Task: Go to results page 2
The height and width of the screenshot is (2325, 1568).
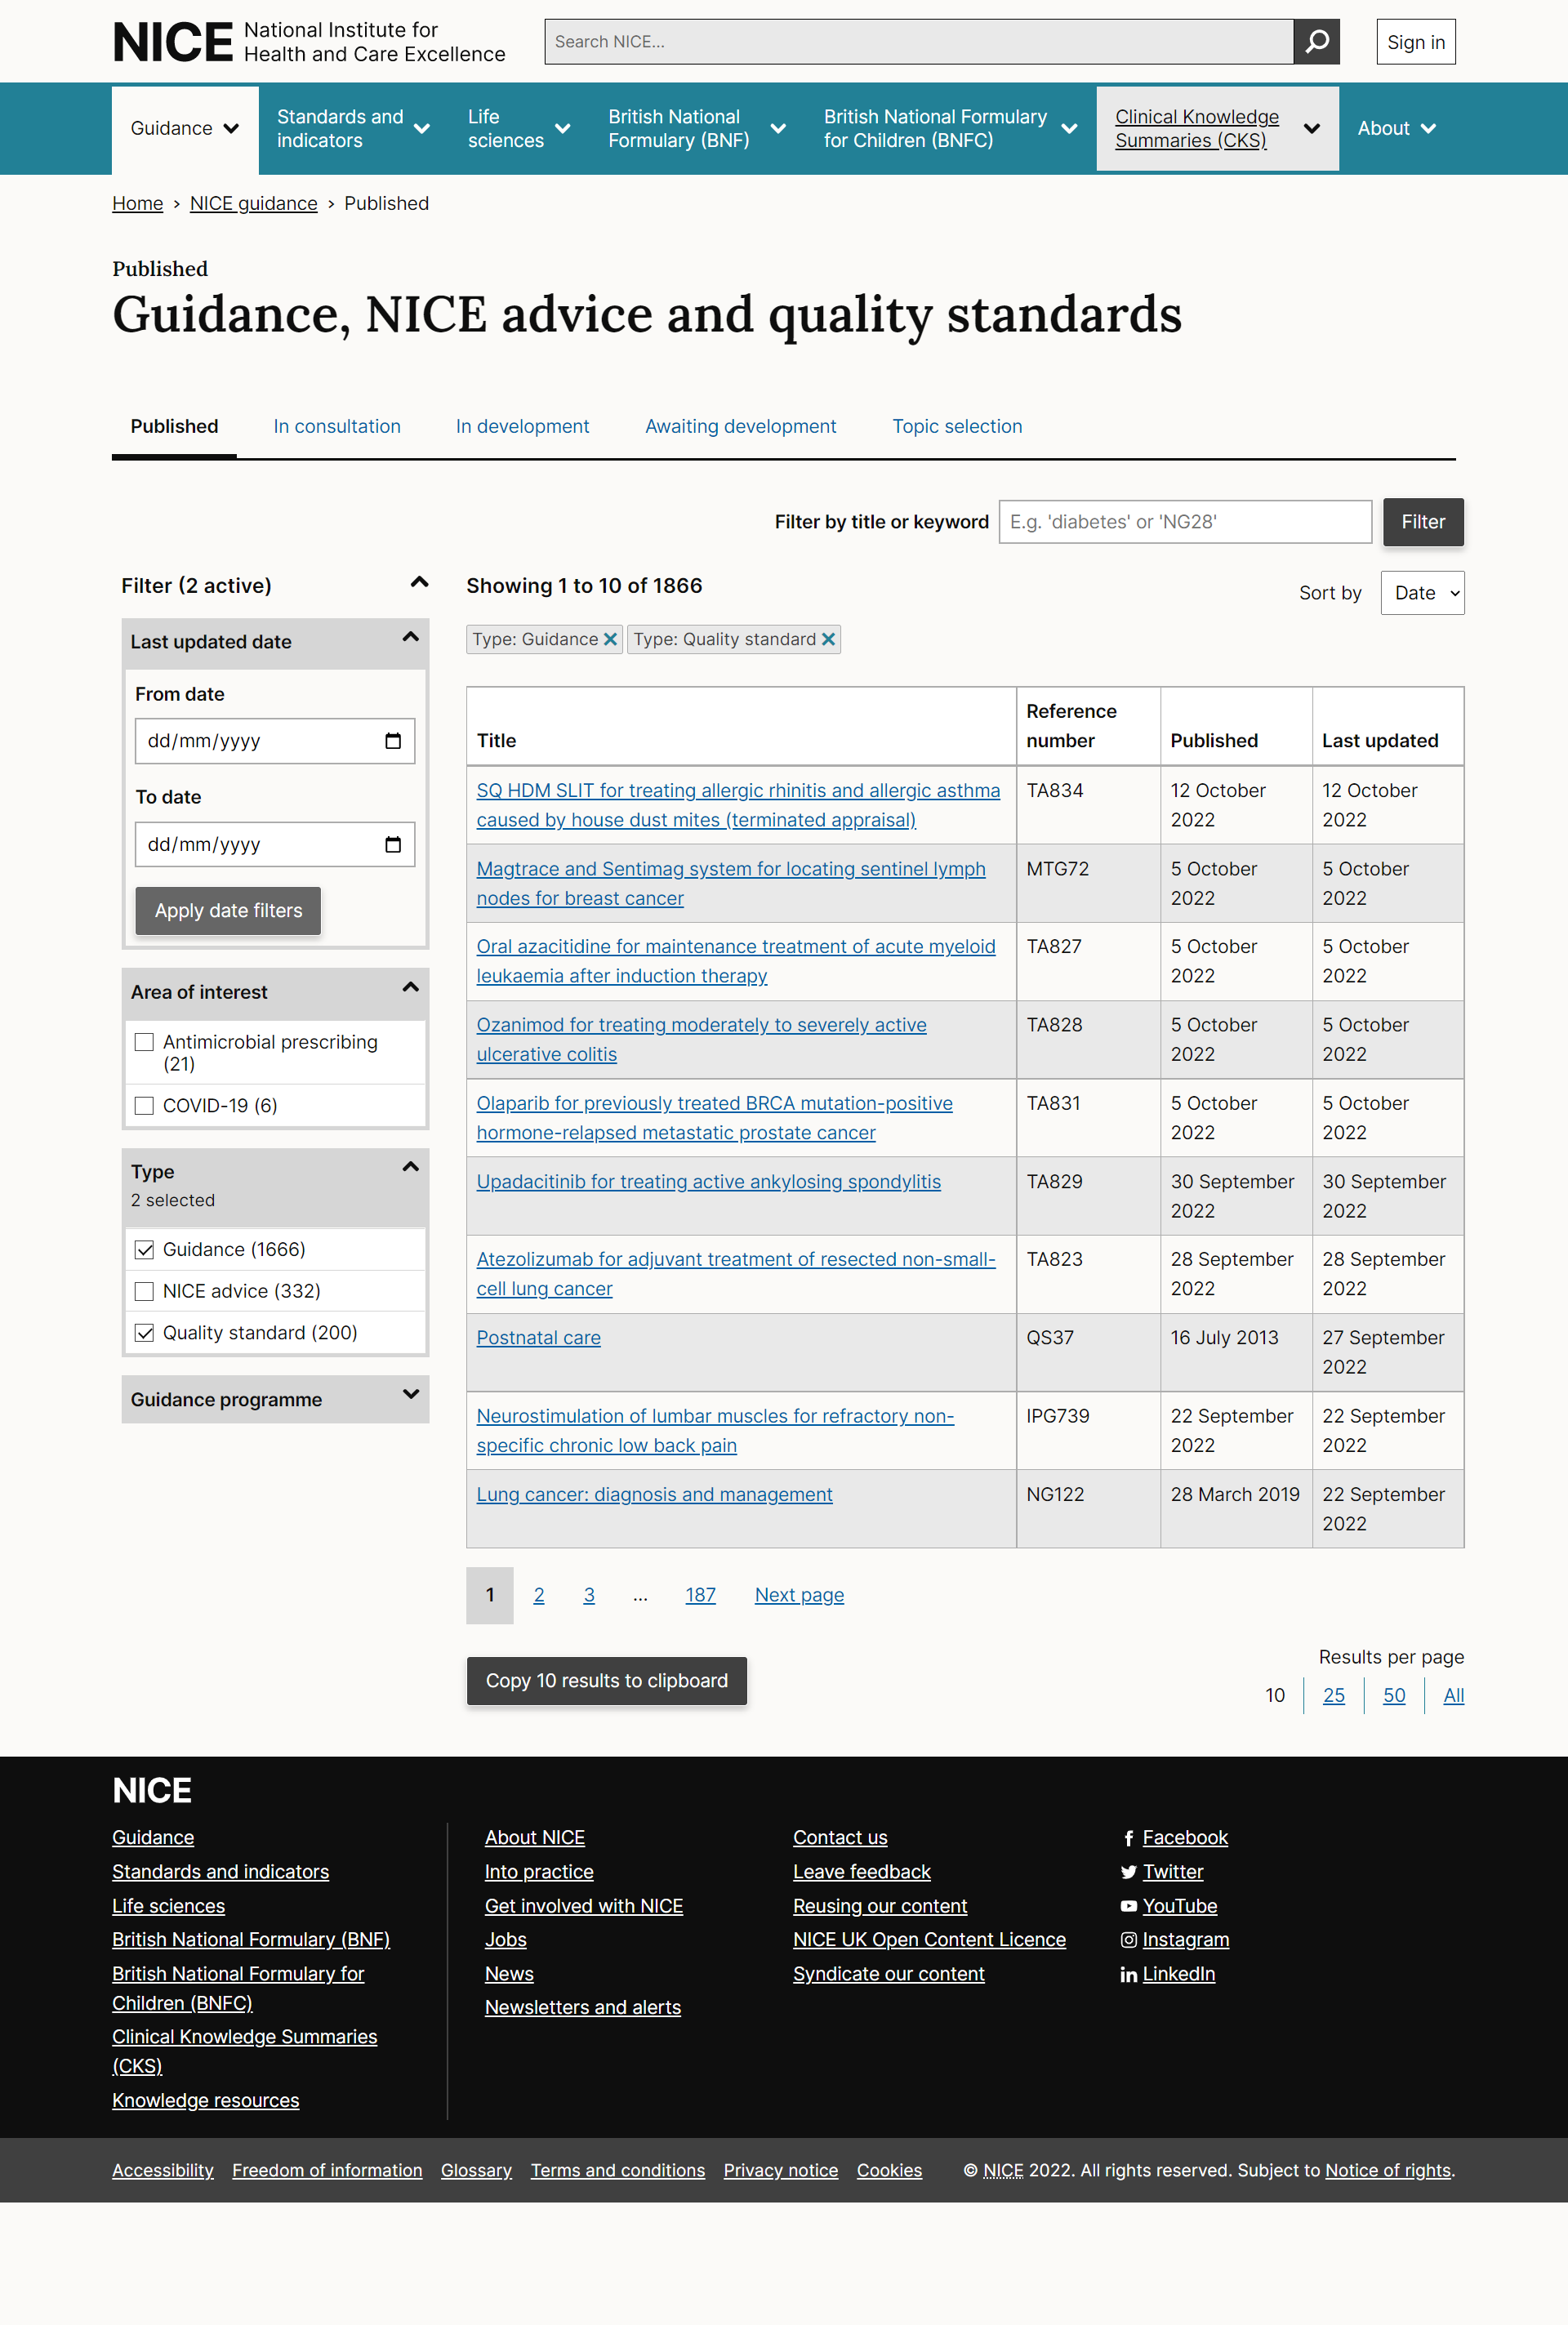Action: click(539, 1595)
